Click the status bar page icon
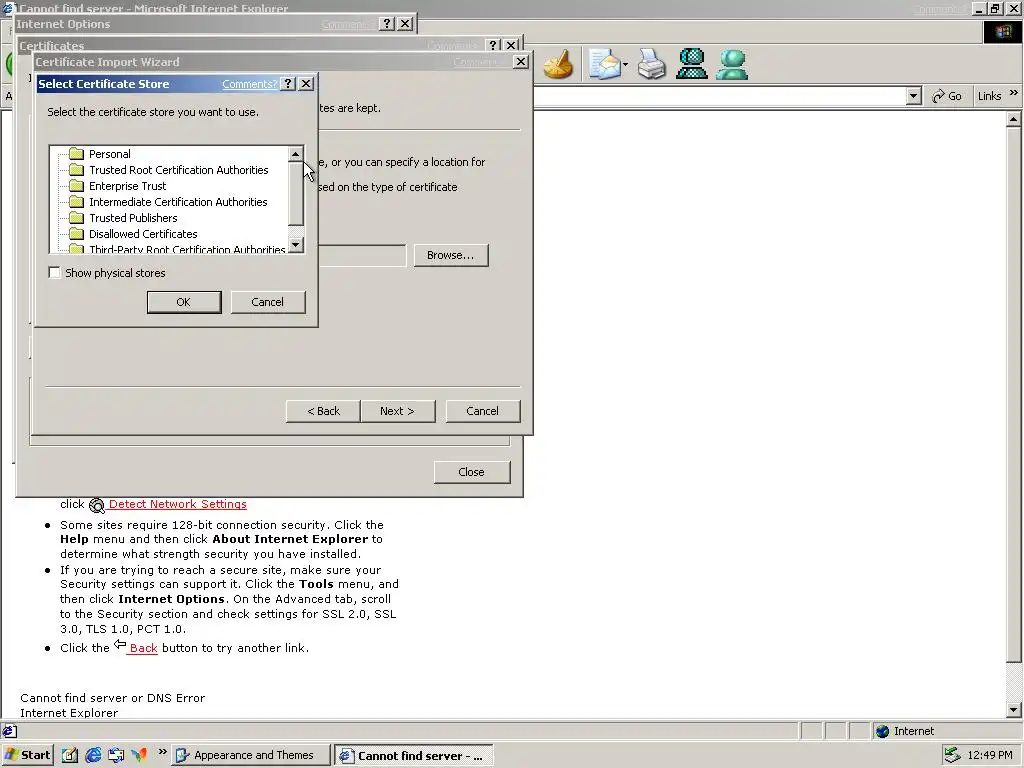This screenshot has width=1024, height=768. 10,731
